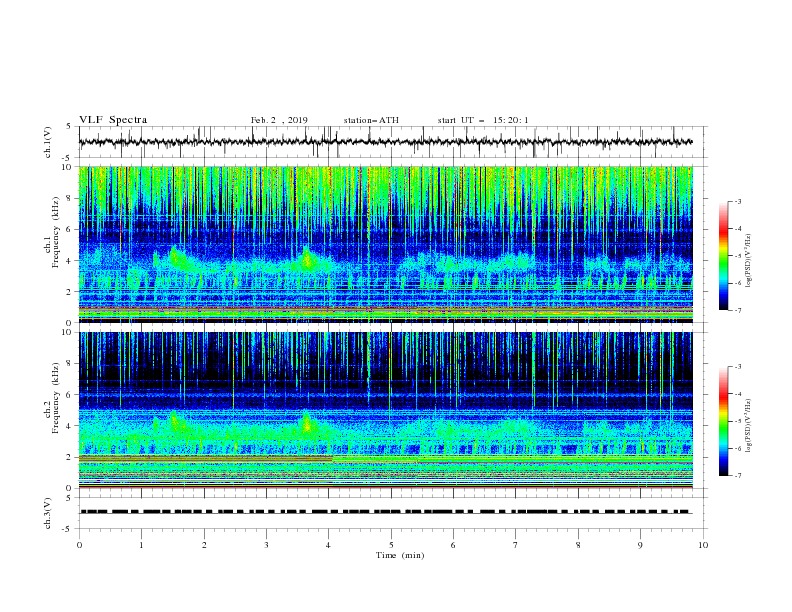Click the time axis tick label '8'
Viewport: 792px width, 612px height.
578,545
